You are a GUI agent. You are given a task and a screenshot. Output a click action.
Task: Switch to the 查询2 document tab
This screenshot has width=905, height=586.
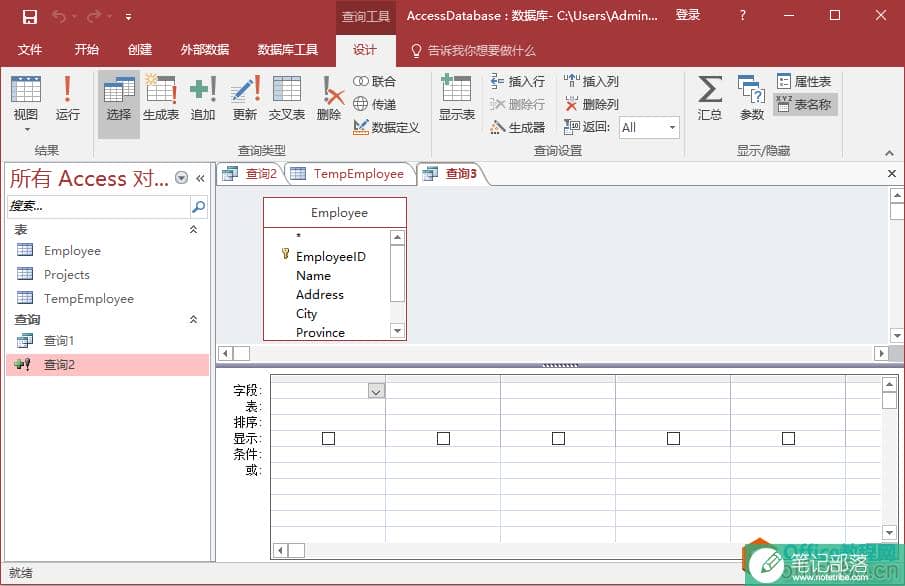(x=250, y=174)
